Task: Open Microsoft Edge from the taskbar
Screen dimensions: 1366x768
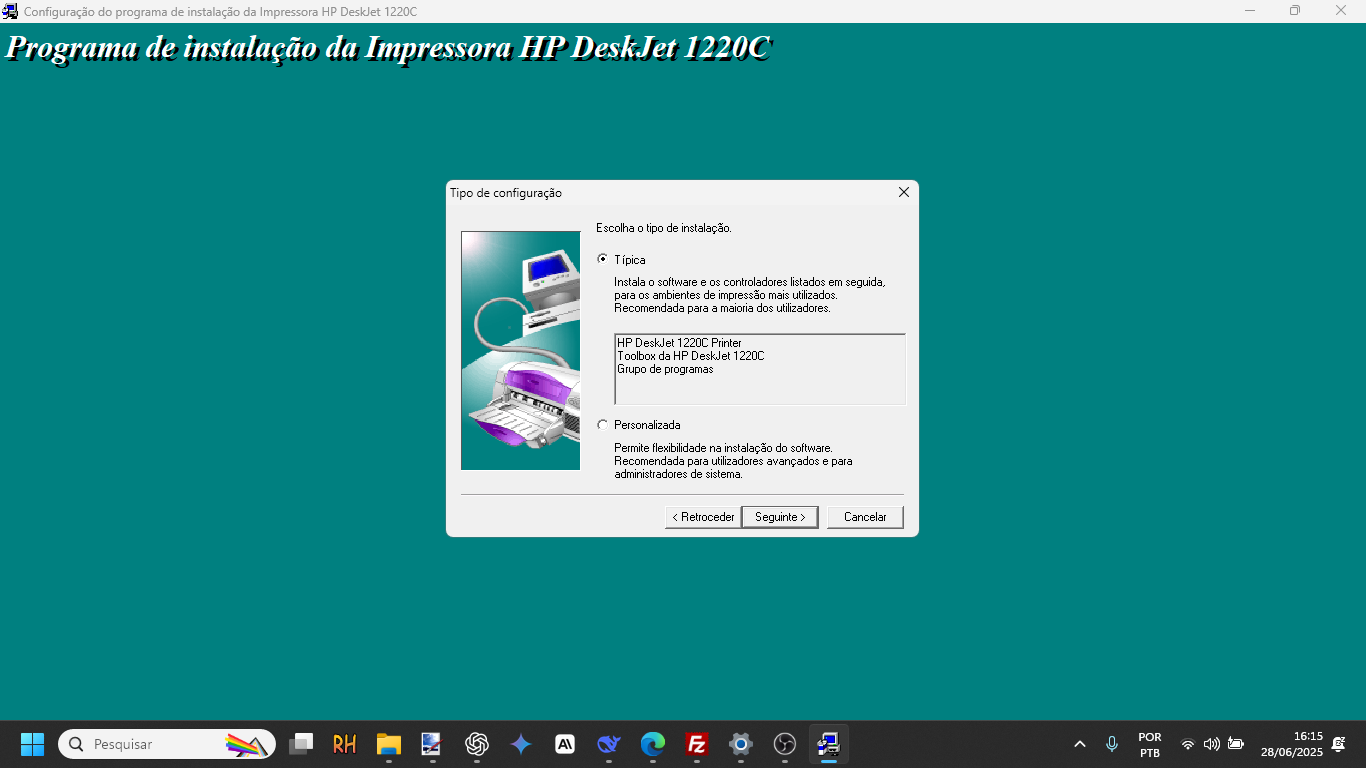Action: click(653, 744)
